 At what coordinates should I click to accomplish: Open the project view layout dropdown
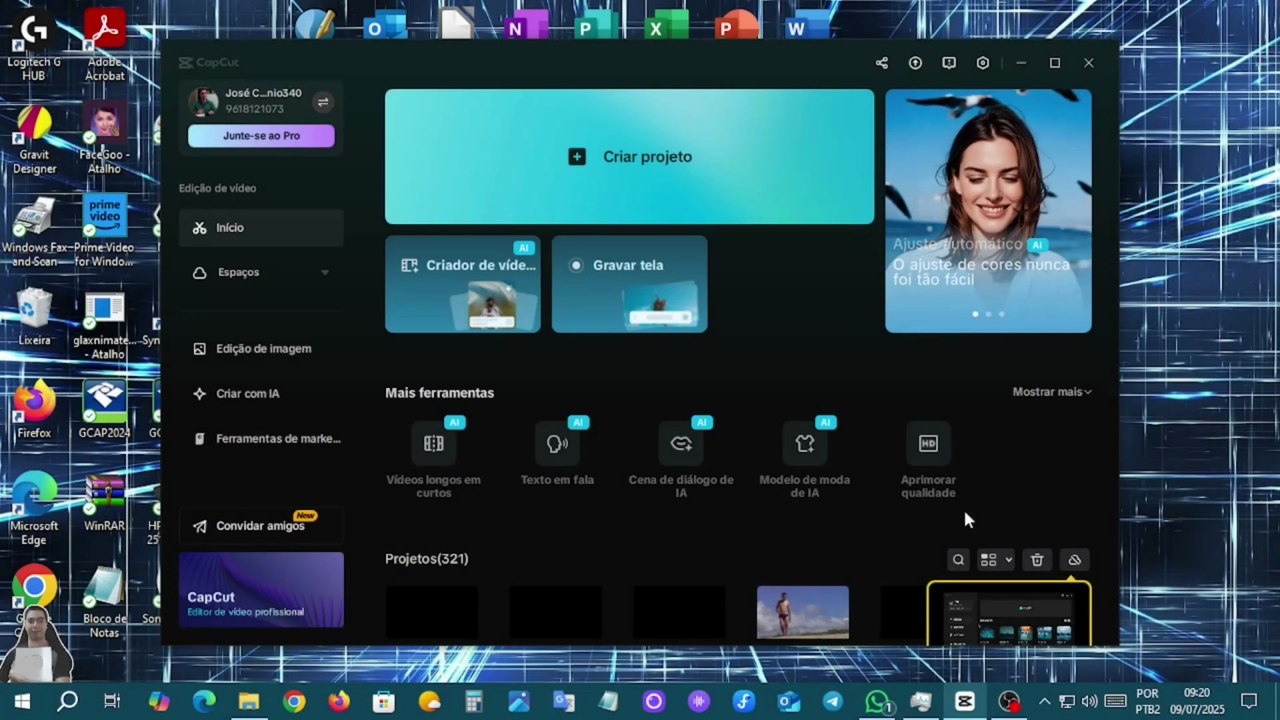pos(996,560)
